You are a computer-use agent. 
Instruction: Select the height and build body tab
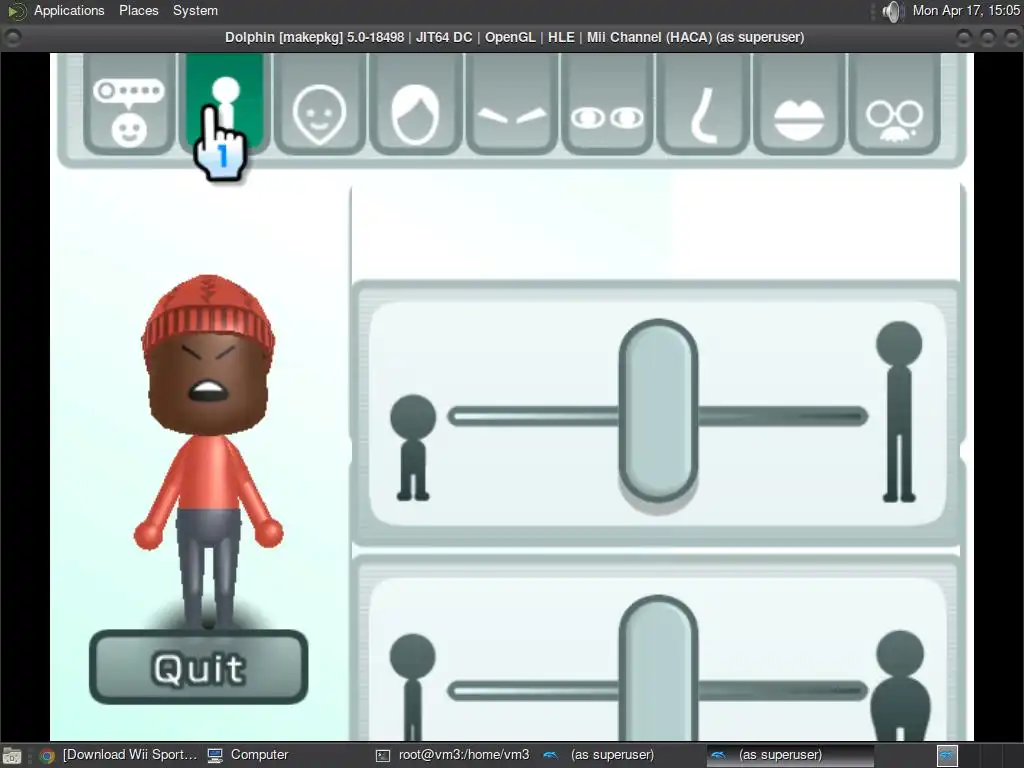point(225,103)
